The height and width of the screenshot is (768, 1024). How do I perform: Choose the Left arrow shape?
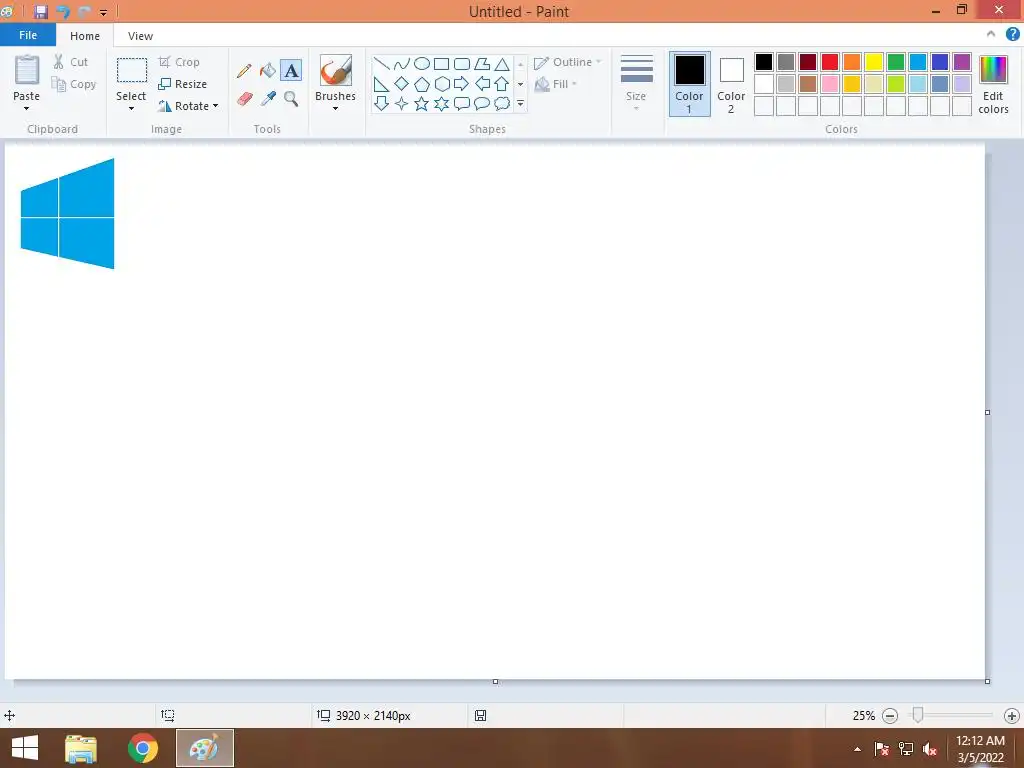[x=482, y=84]
